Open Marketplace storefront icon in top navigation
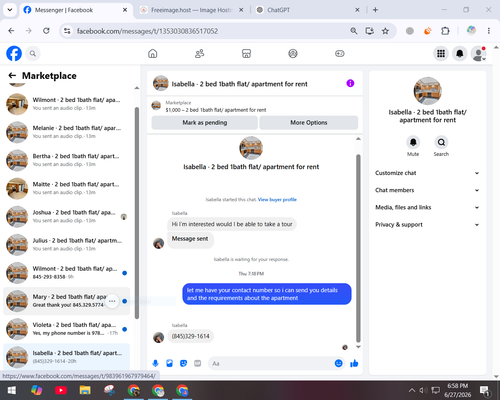This screenshot has height=400, width=500. [x=246, y=53]
